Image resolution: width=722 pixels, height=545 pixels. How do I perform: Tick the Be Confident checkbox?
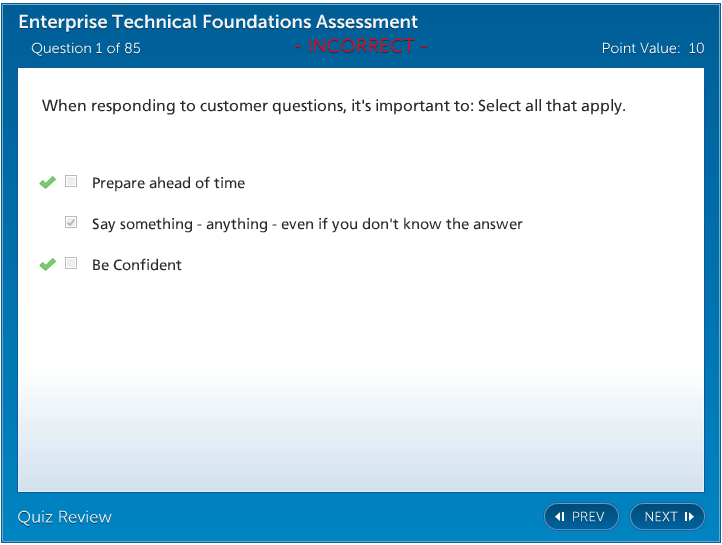tap(71, 264)
